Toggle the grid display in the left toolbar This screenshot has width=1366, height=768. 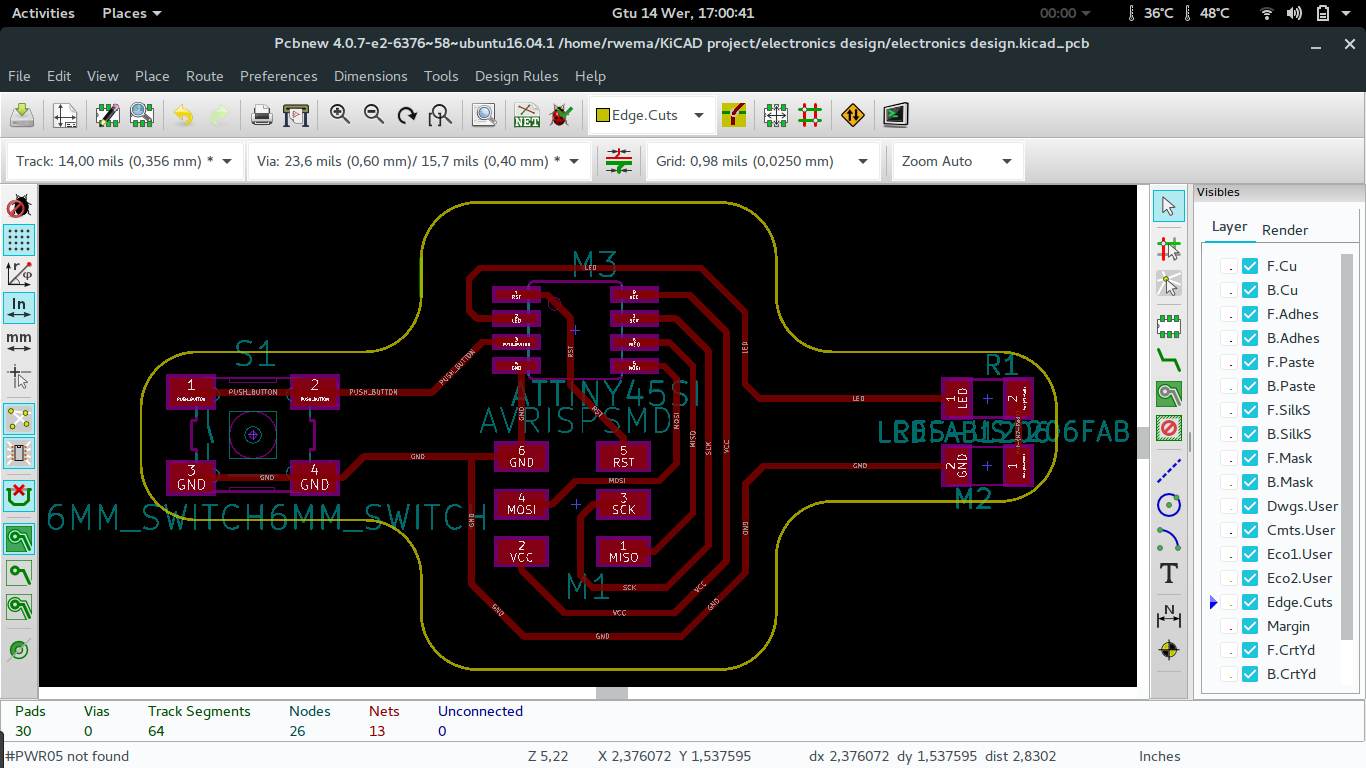(x=19, y=240)
